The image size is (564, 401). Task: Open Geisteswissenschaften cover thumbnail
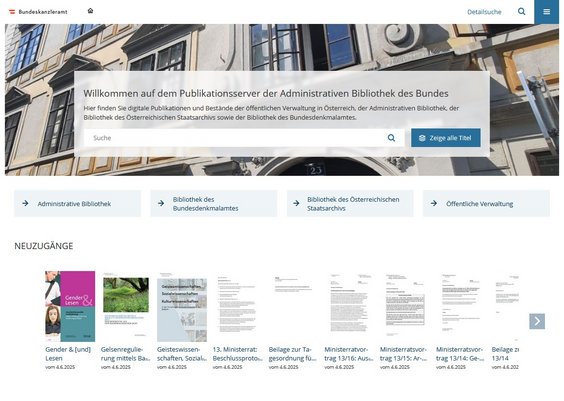pos(182,306)
